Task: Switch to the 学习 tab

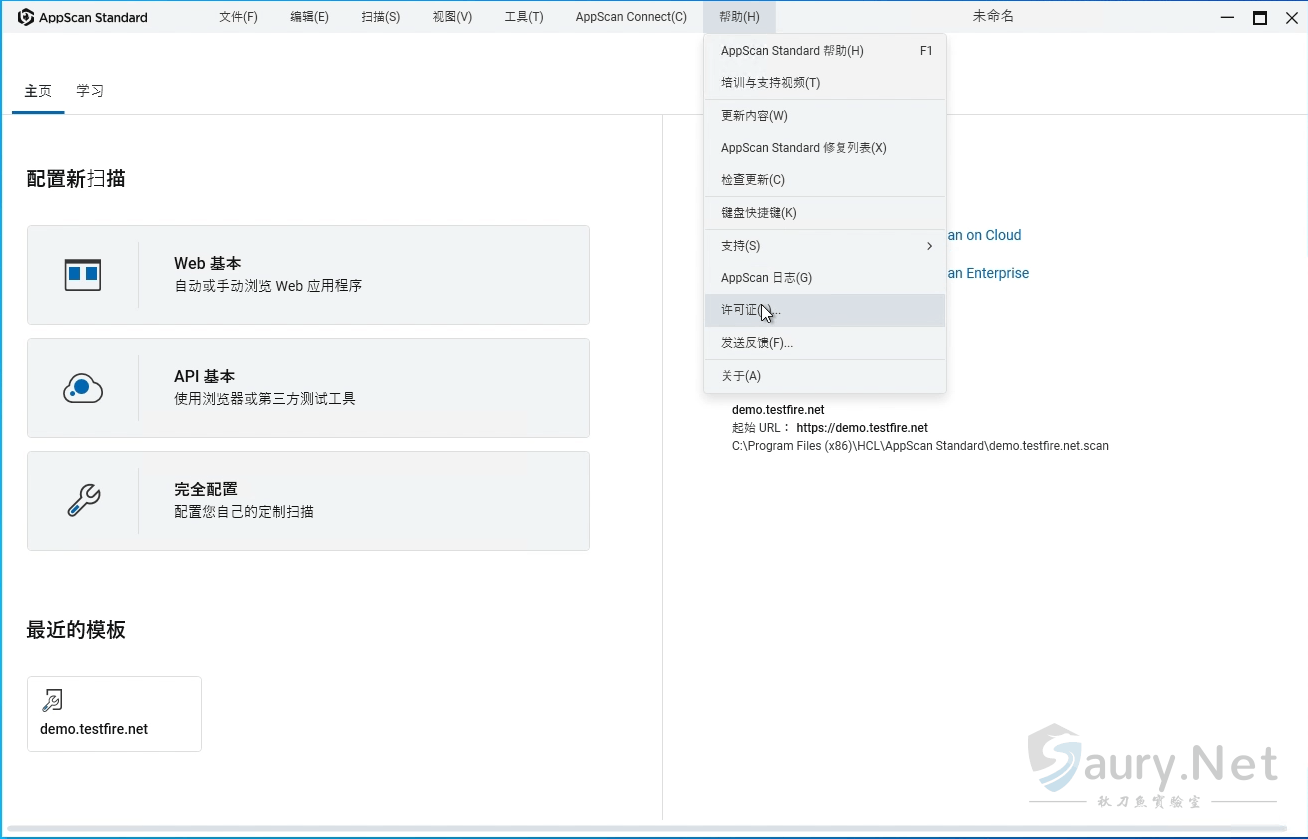Action: click(89, 90)
